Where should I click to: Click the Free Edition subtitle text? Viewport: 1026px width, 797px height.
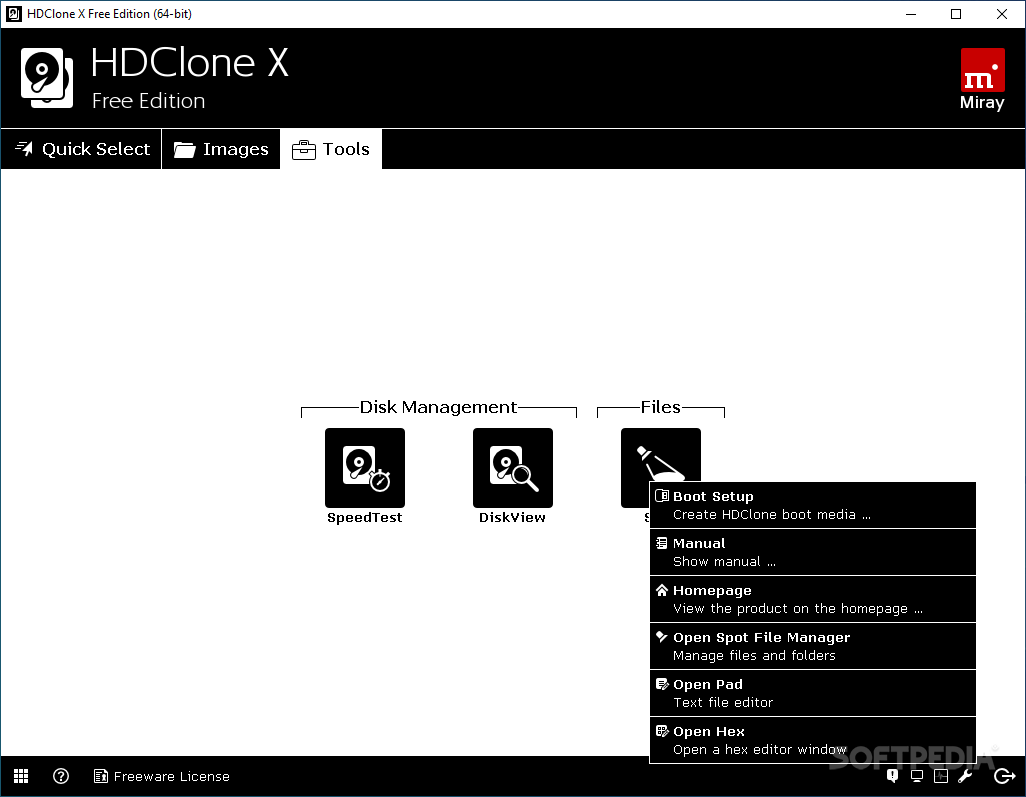click(x=149, y=101)
